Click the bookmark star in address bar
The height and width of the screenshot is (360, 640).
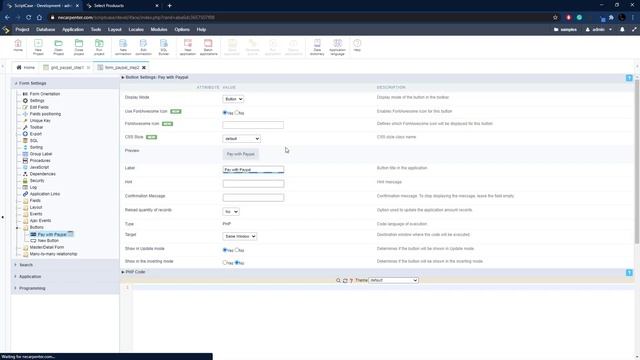555,18
